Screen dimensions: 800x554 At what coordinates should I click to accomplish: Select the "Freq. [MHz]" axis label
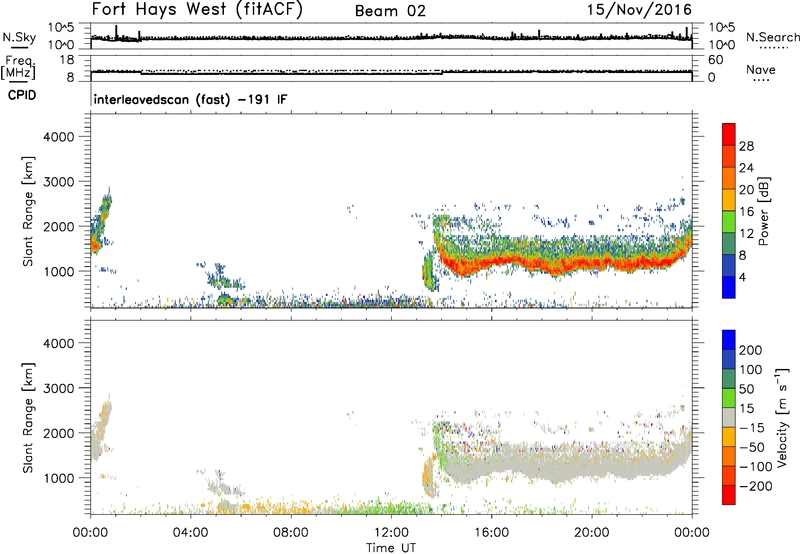18,68
